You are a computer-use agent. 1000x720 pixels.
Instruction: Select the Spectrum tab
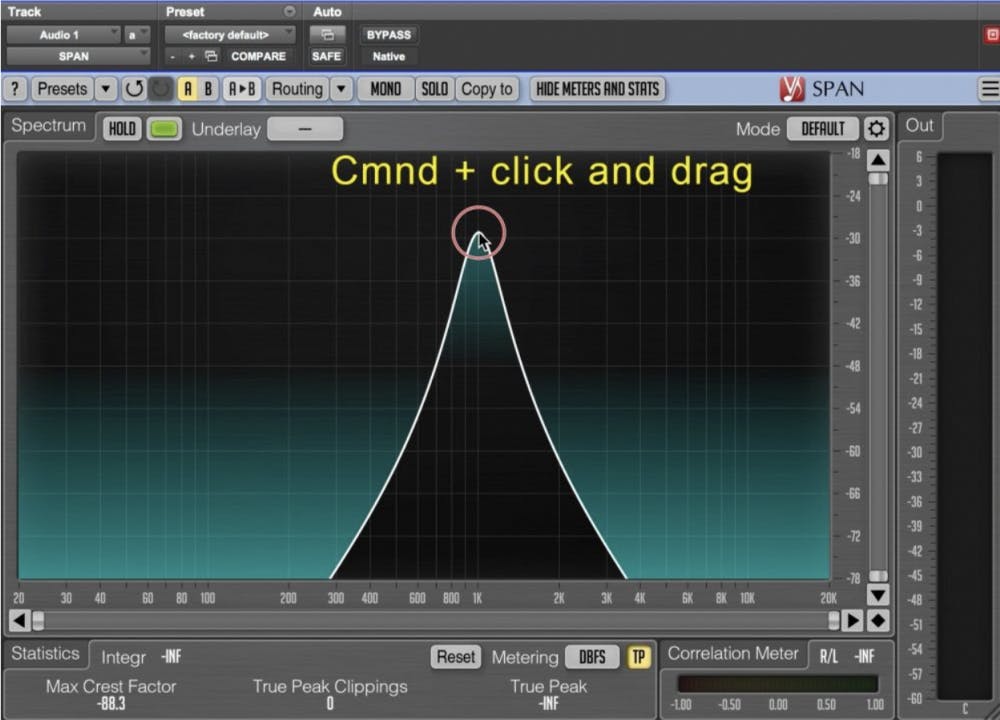pos(48,126)
